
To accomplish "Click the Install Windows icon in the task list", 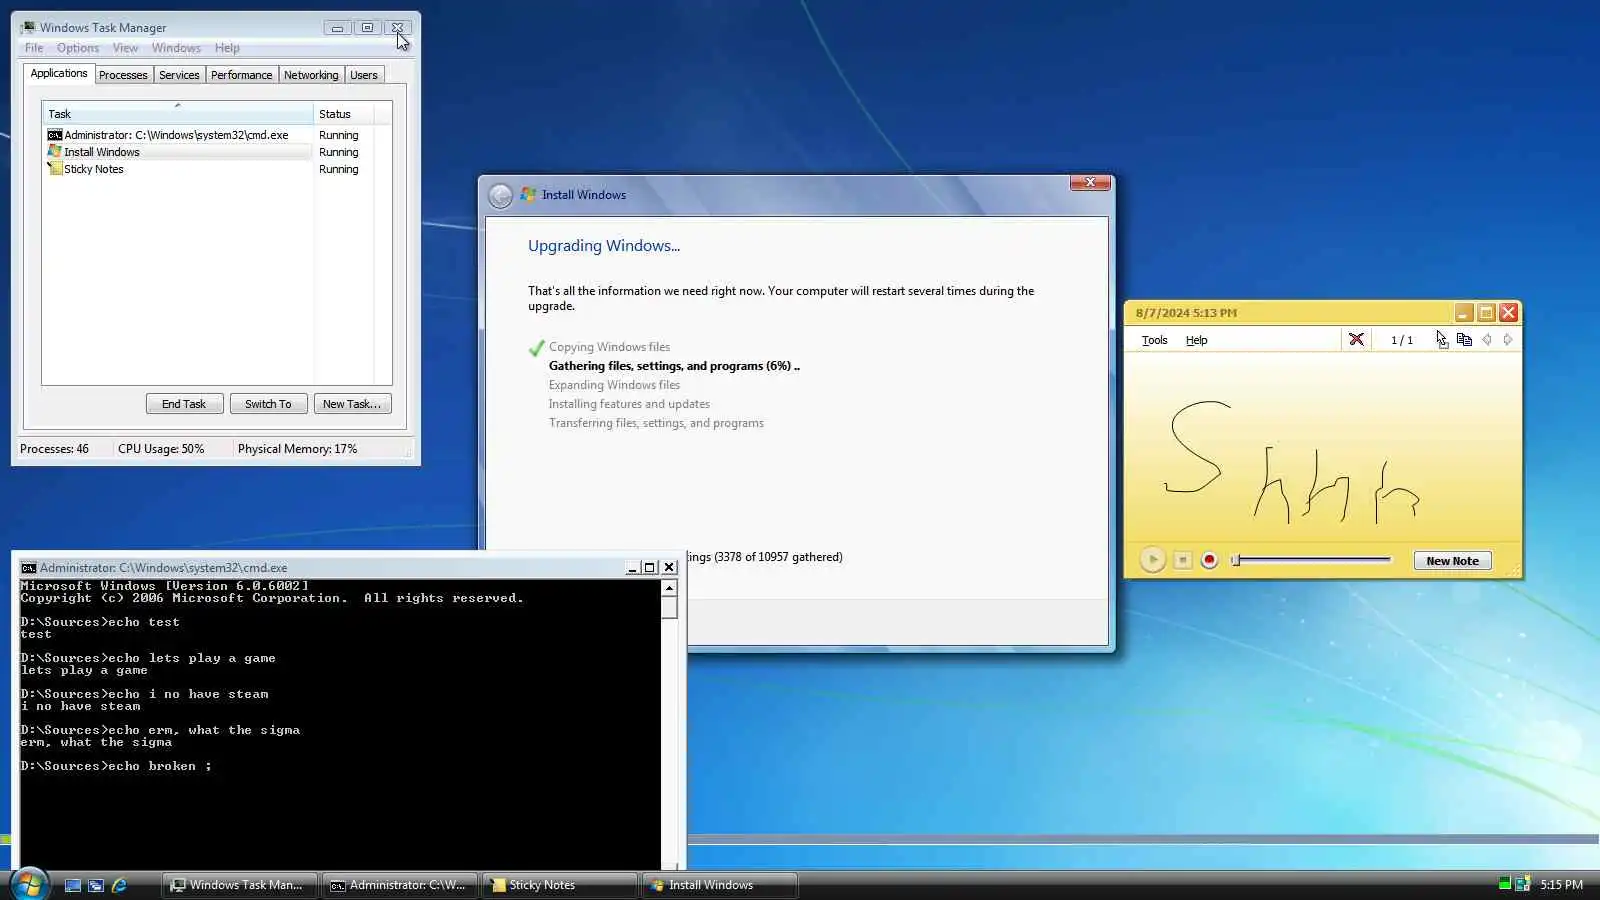I will pyautogui.click(x=55, y=152).
